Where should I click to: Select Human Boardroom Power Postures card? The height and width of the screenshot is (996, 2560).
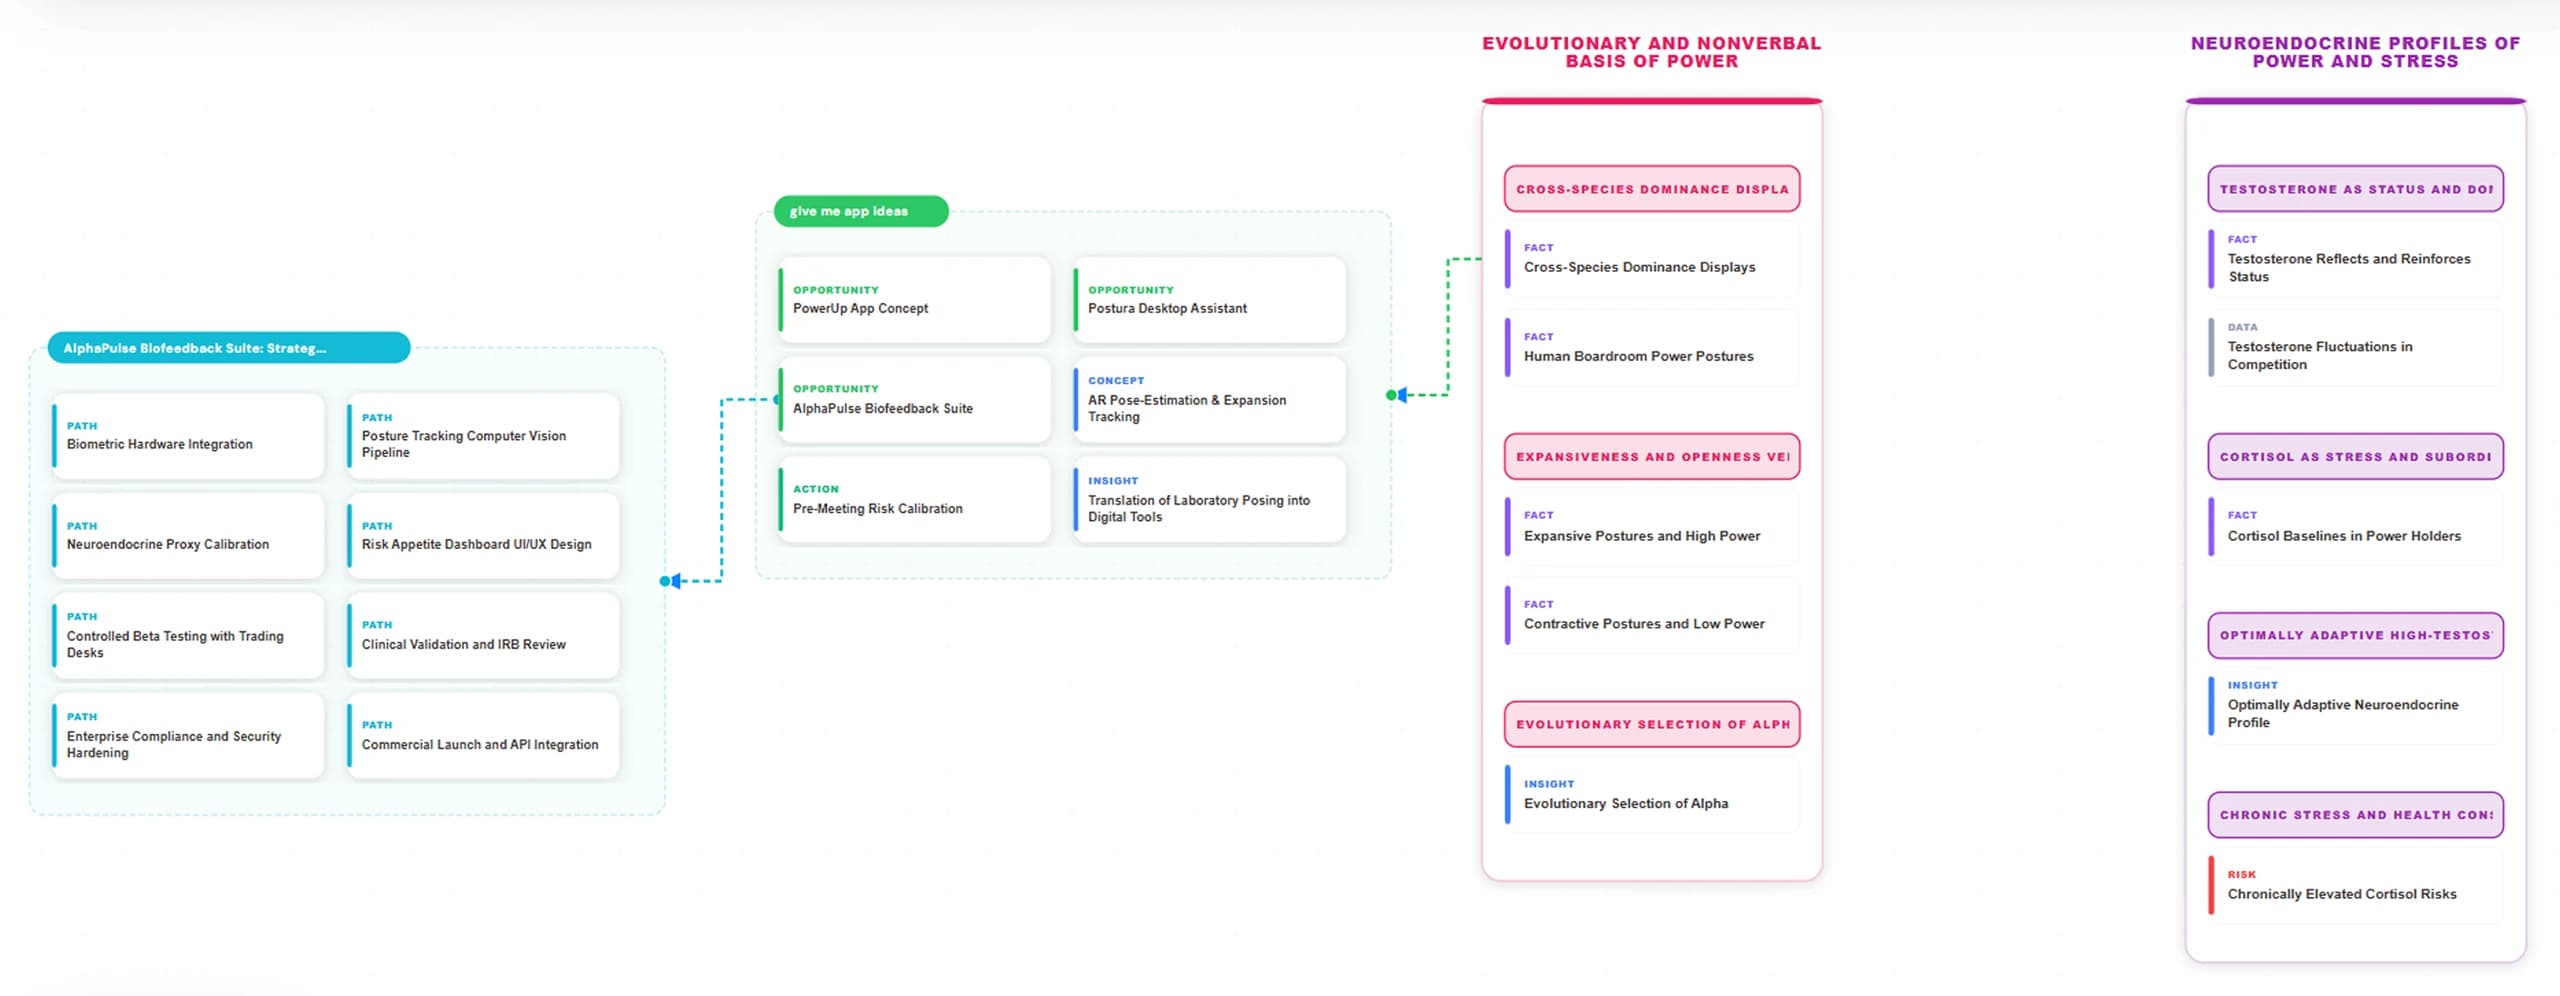click(1652, 348)
